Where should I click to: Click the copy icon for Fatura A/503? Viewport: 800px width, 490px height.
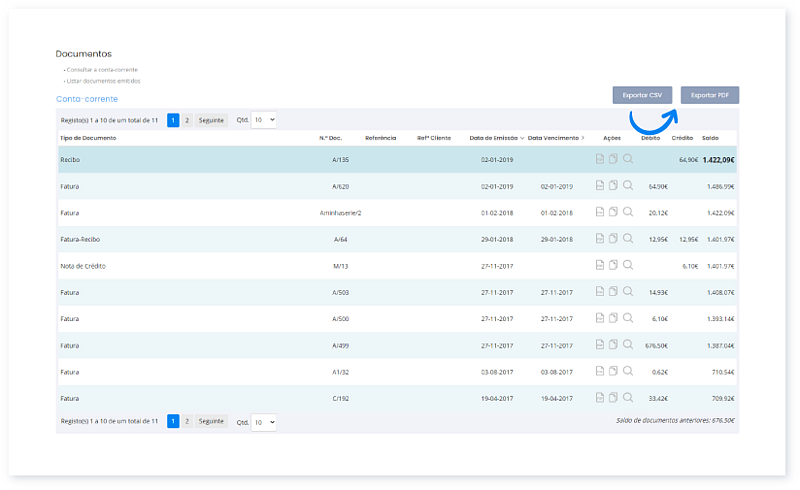613,292
